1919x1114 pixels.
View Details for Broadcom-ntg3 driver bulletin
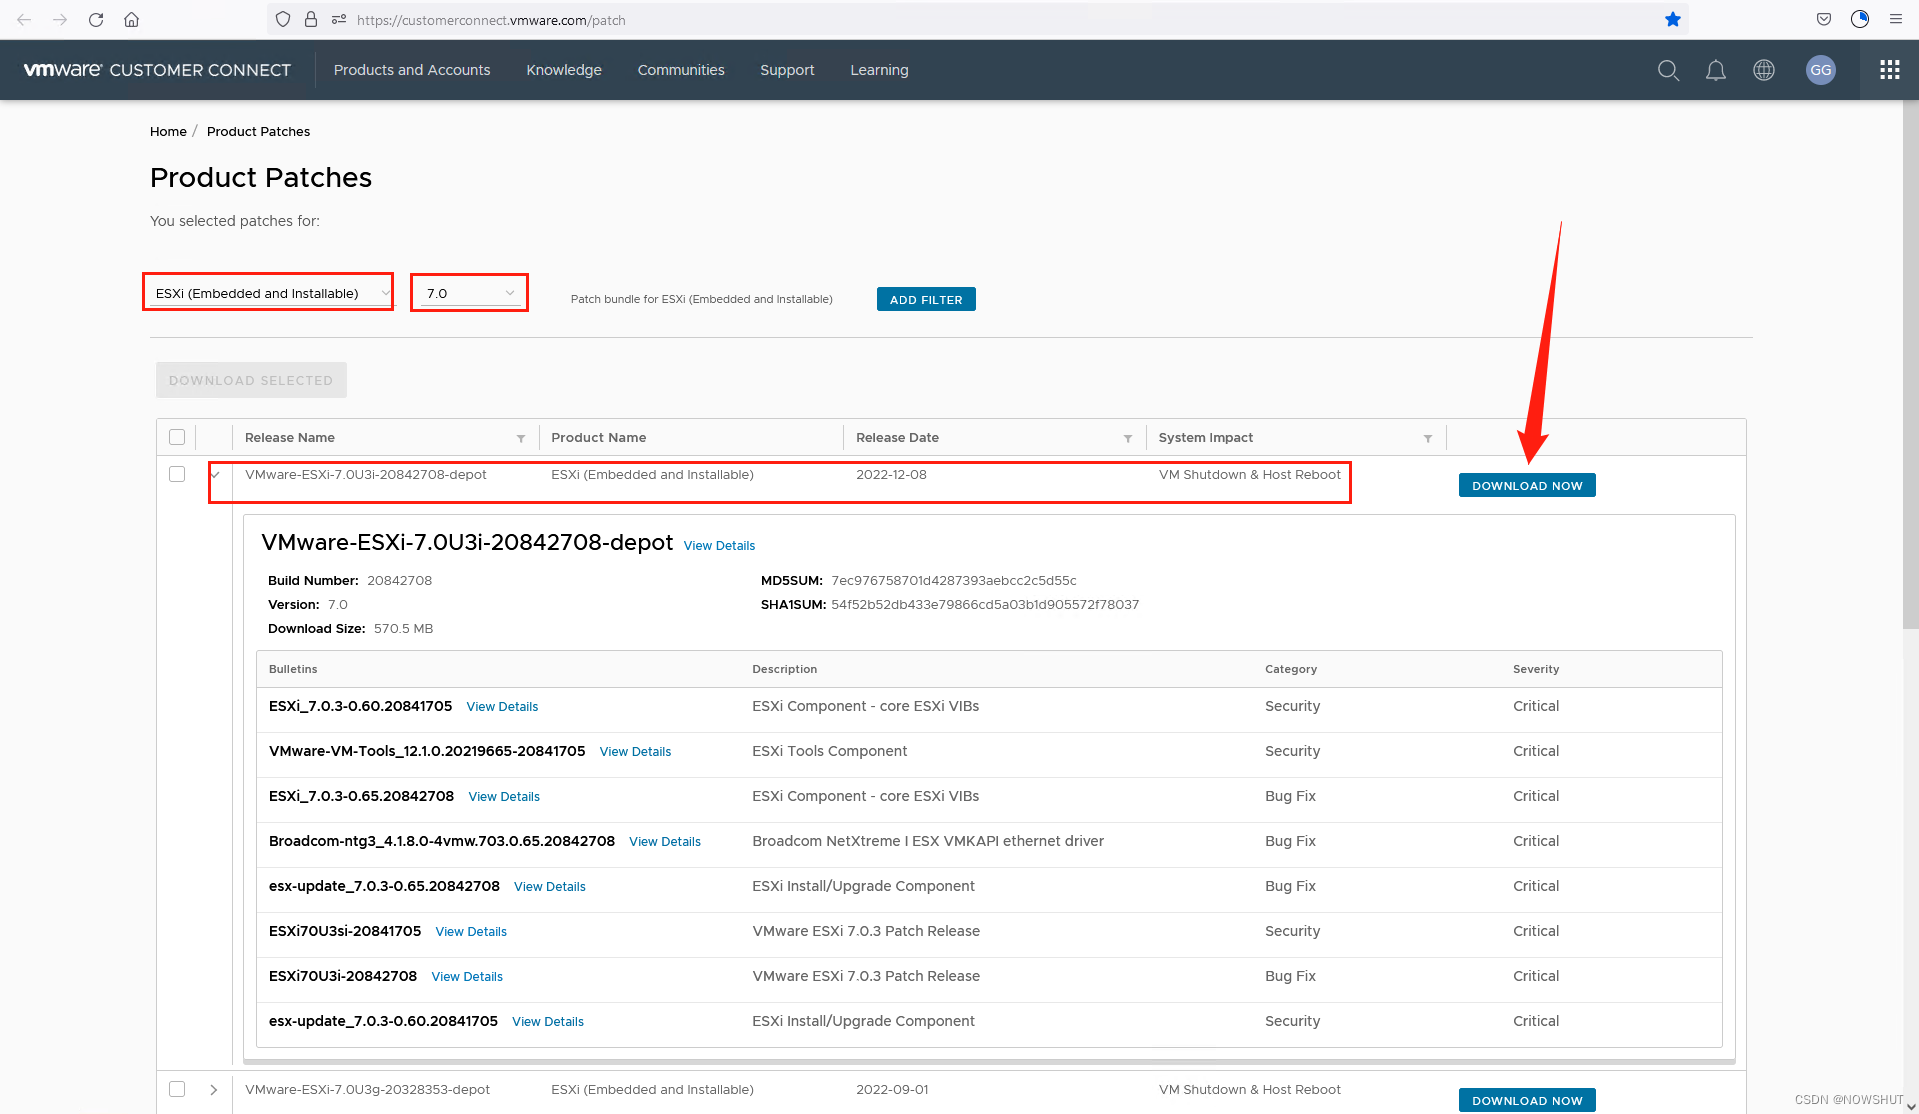pyautogui.click(x=665, y=842)
